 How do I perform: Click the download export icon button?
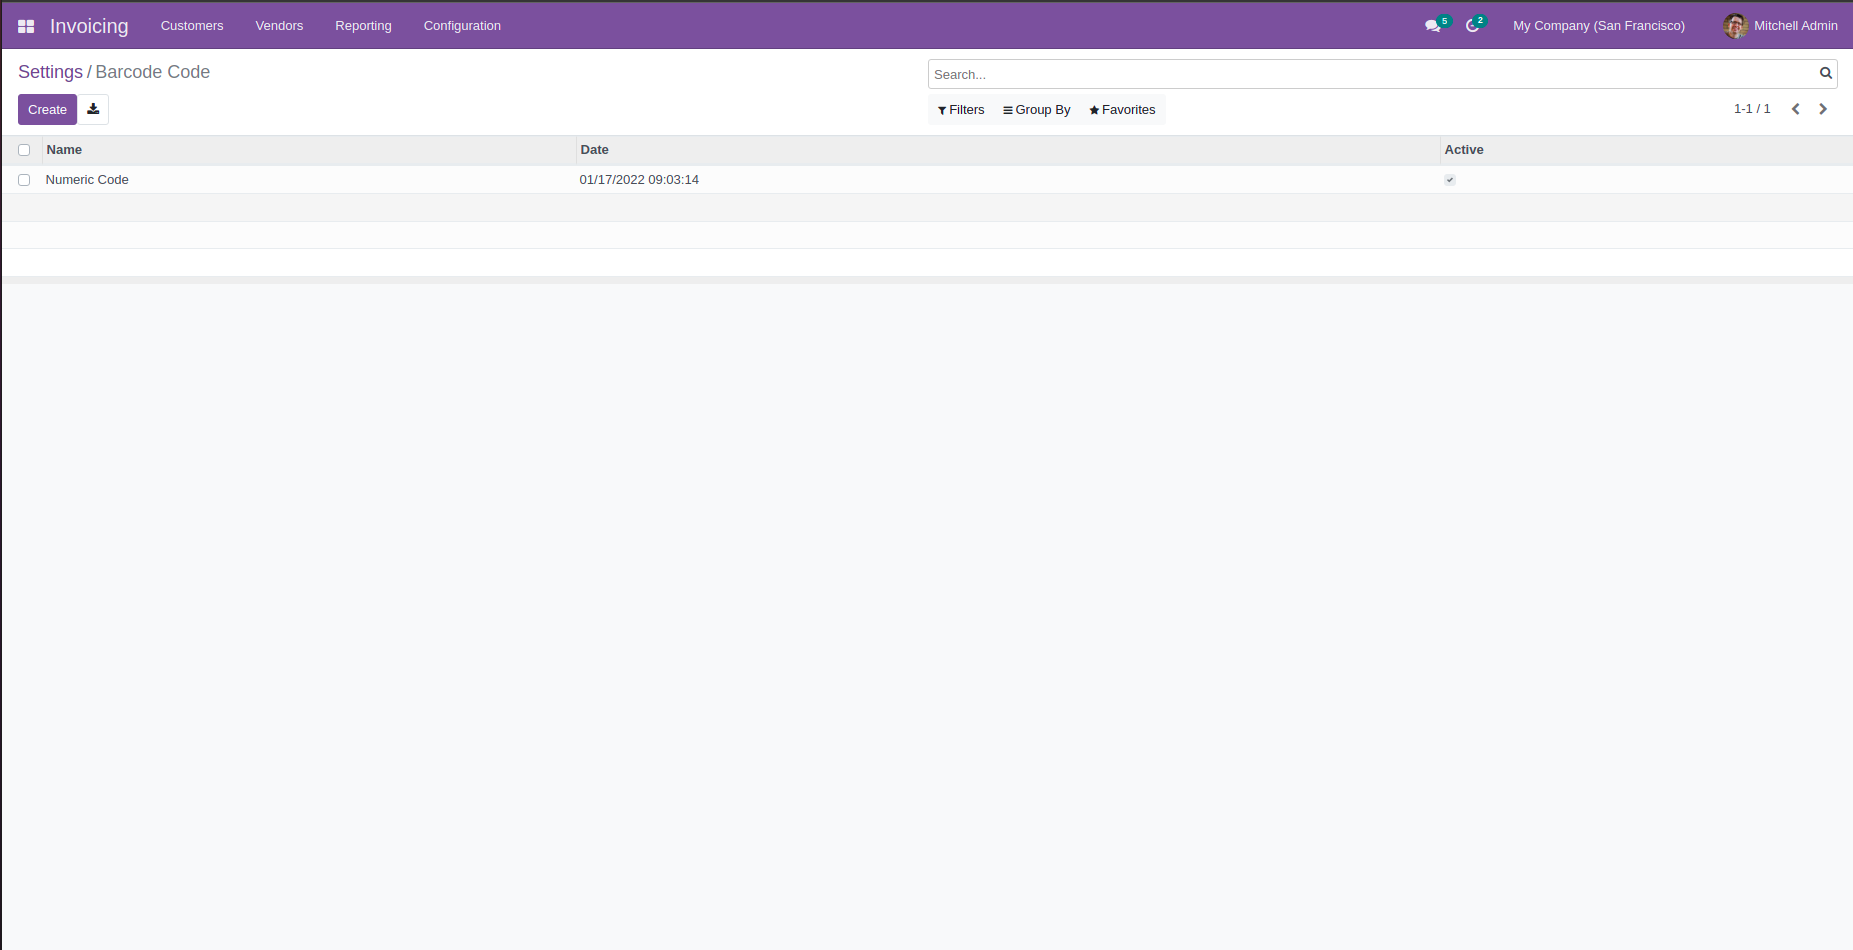coord(93,109)
